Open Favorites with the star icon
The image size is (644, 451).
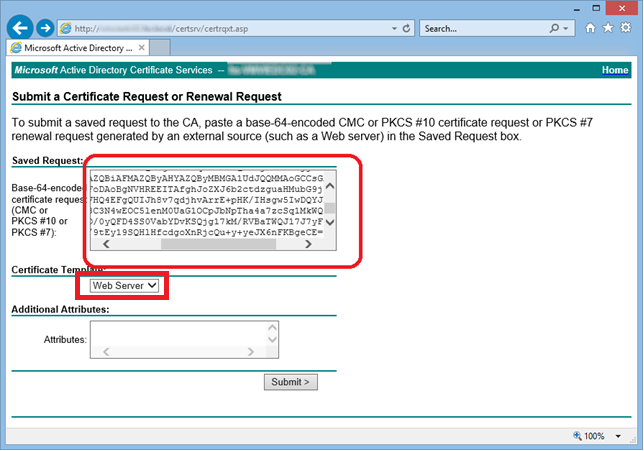click(x=608, y=28)
